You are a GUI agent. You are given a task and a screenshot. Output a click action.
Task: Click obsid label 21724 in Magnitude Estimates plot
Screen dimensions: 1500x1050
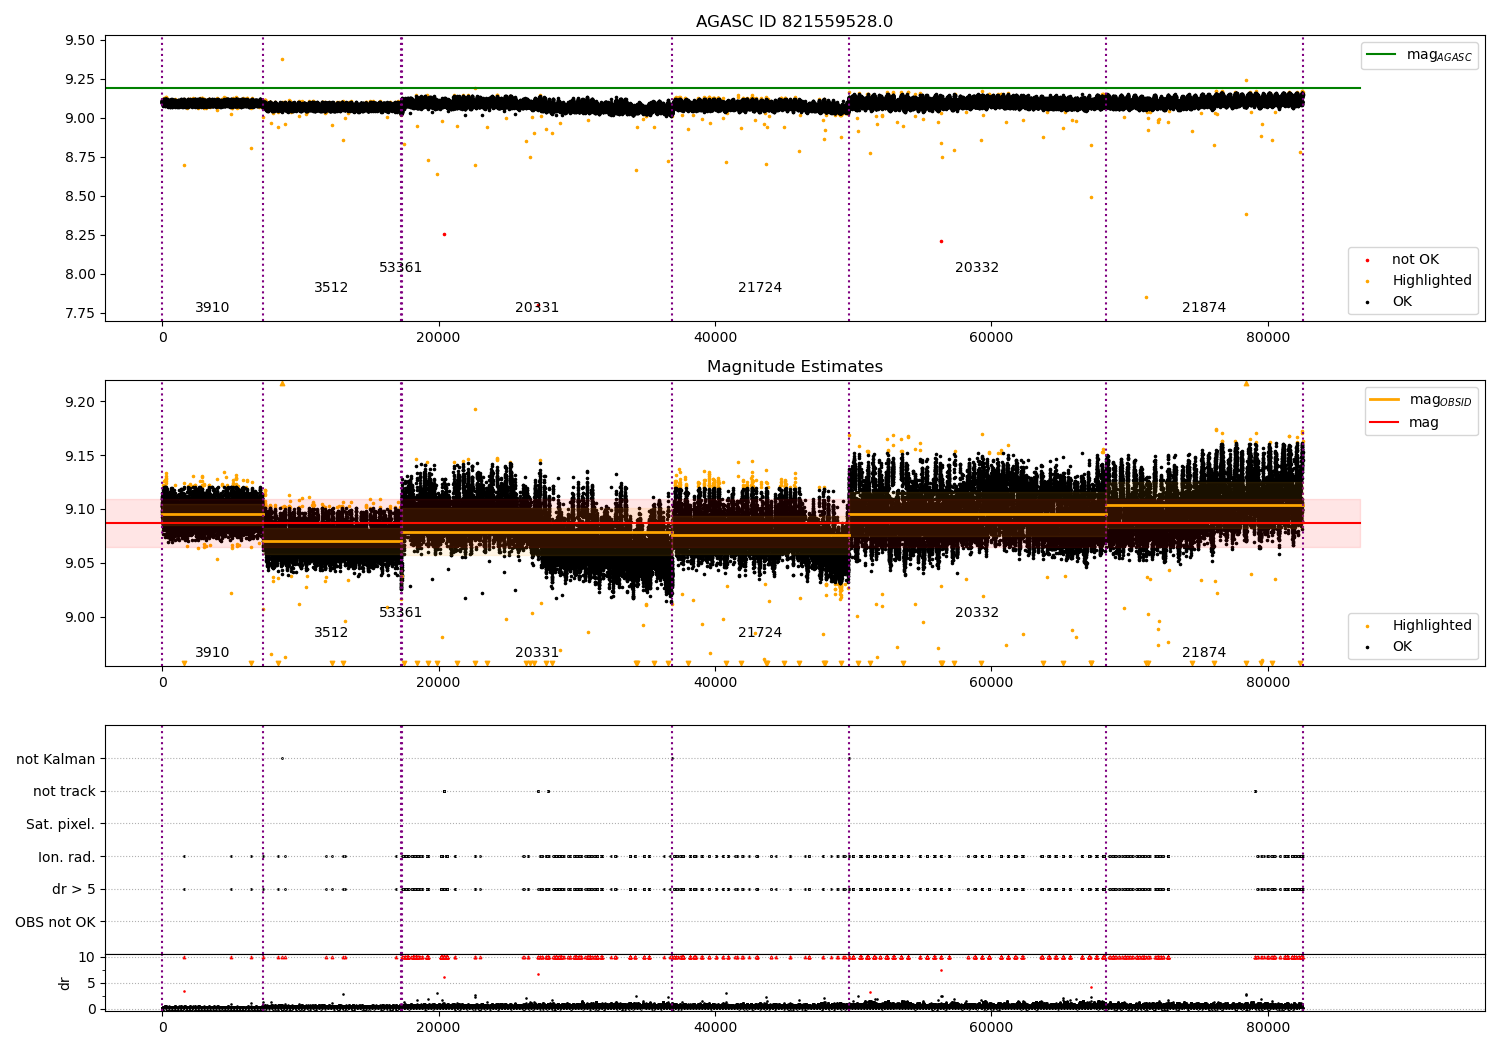[x=760, y=633]
